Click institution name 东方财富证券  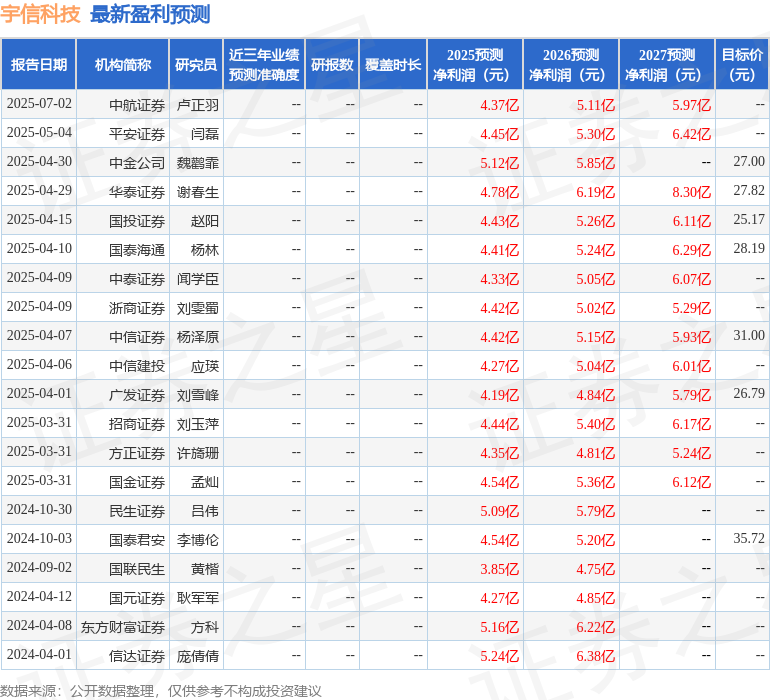pyautogui.click(x=123, y=627)
